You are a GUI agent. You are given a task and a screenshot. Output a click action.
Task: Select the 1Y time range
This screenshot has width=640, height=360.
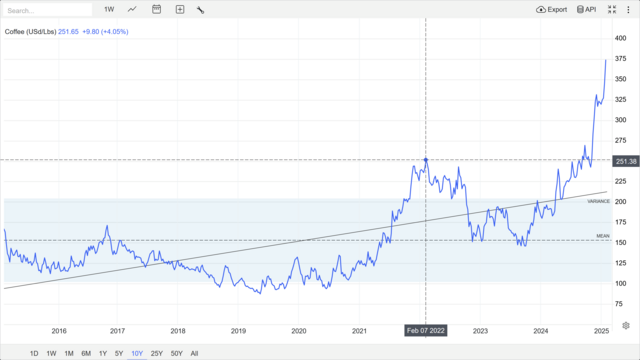pos(103,353)
